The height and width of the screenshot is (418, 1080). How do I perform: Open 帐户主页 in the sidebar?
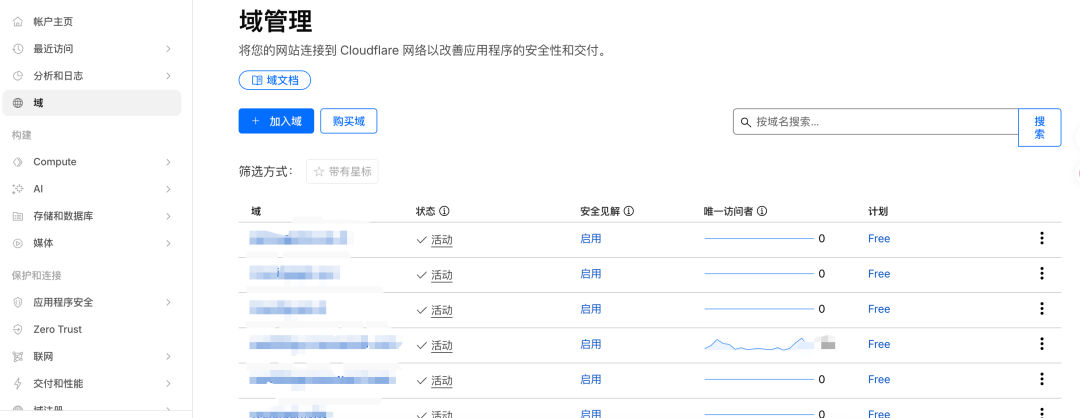pyautogui.click(x=92, y=22)
